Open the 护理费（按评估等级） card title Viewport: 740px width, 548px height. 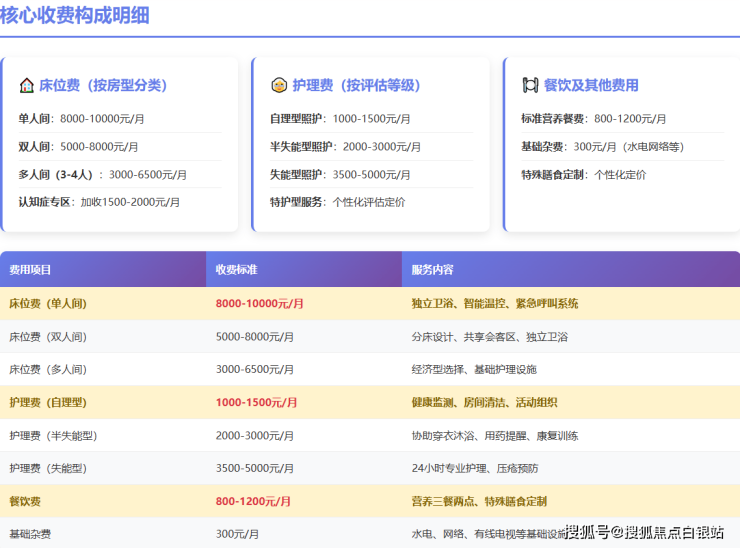click(x=356, y=86)
